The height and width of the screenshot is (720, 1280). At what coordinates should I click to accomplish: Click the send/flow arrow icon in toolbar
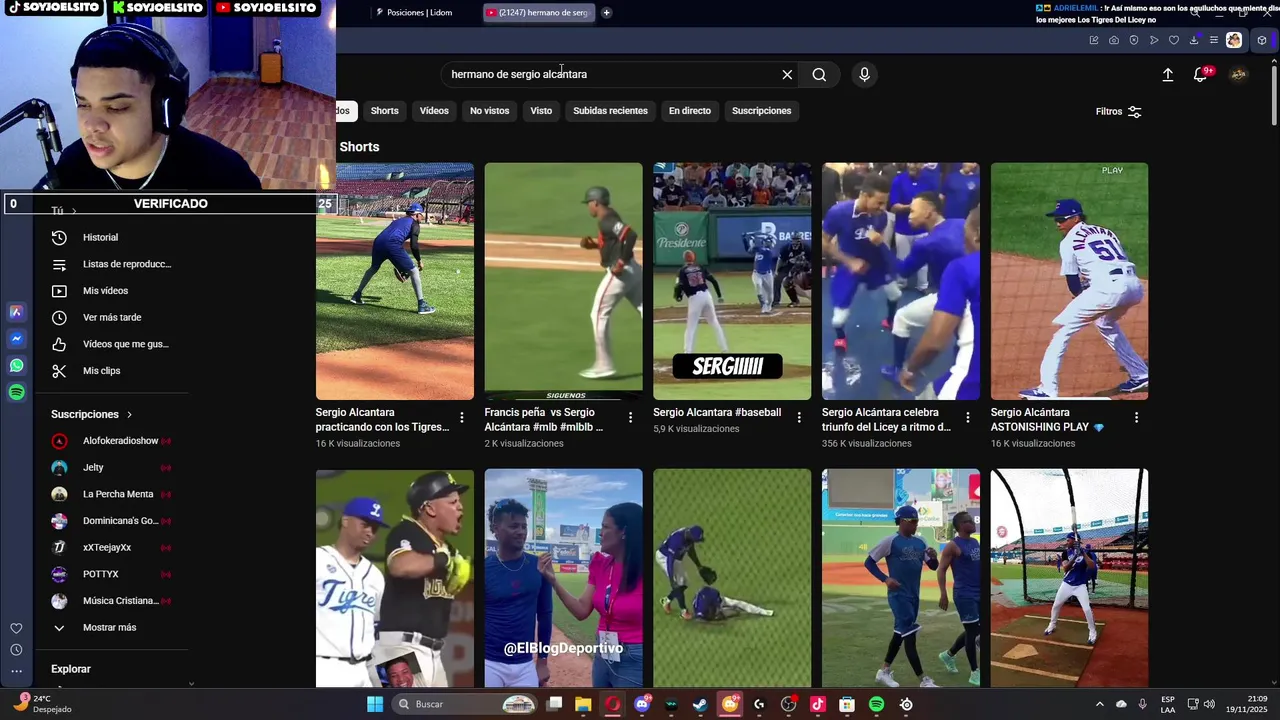(x=1154, y=40)
